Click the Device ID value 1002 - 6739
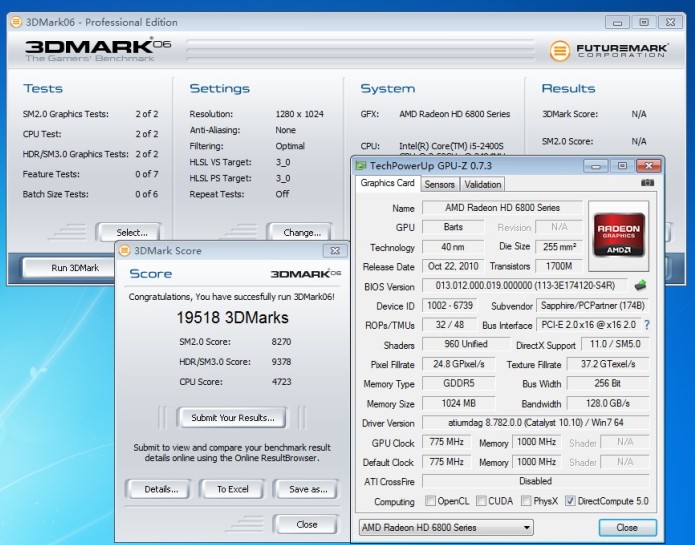 tap(450, 305)
